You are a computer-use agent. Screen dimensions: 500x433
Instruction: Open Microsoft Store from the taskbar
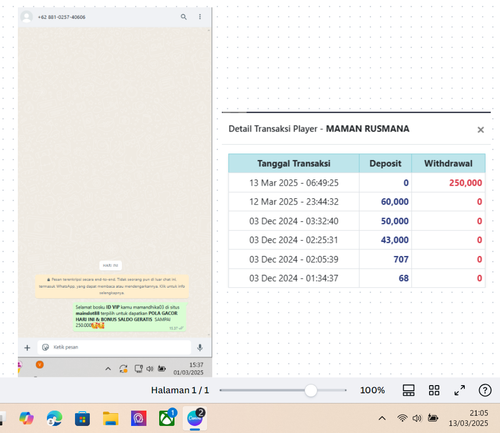(82, 418)
